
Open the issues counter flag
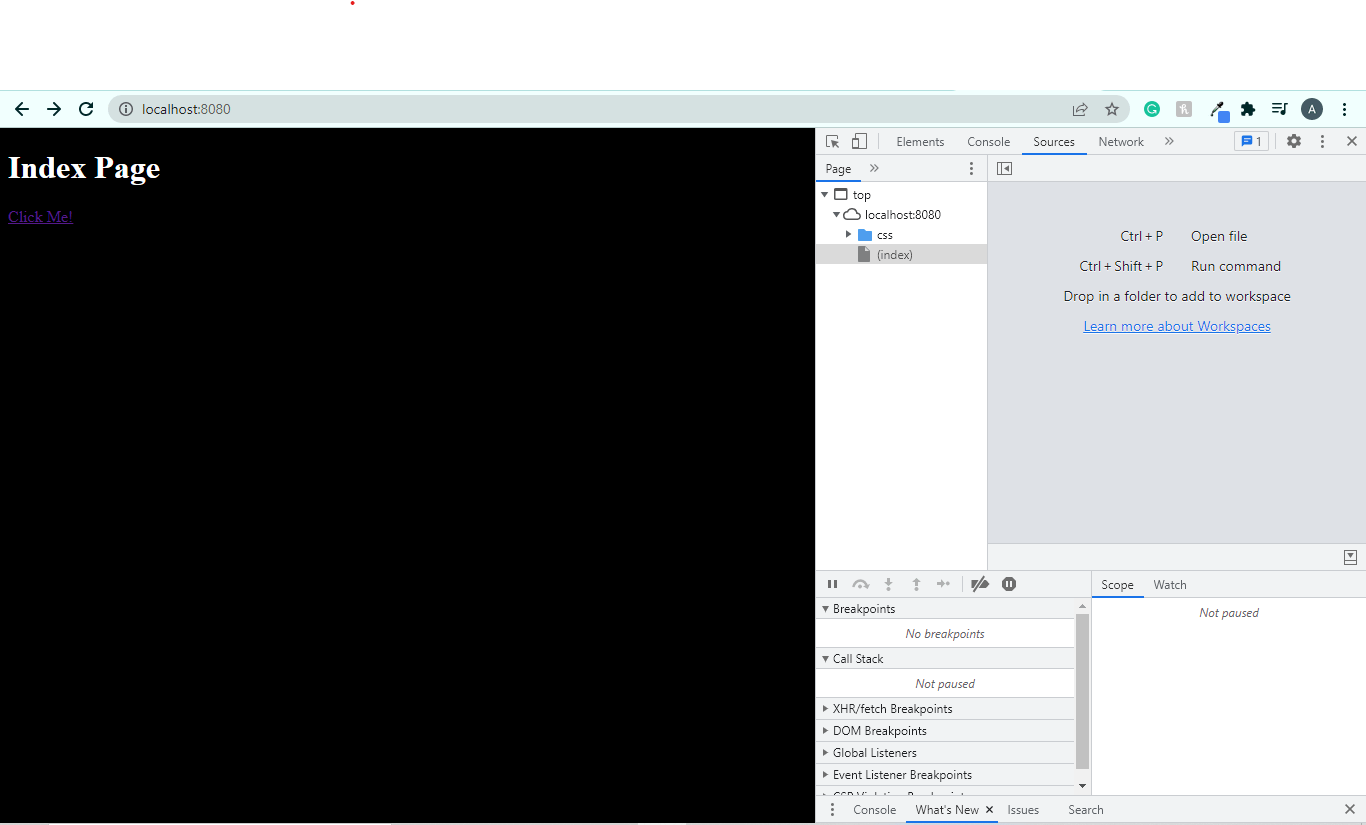(1251, 141)
